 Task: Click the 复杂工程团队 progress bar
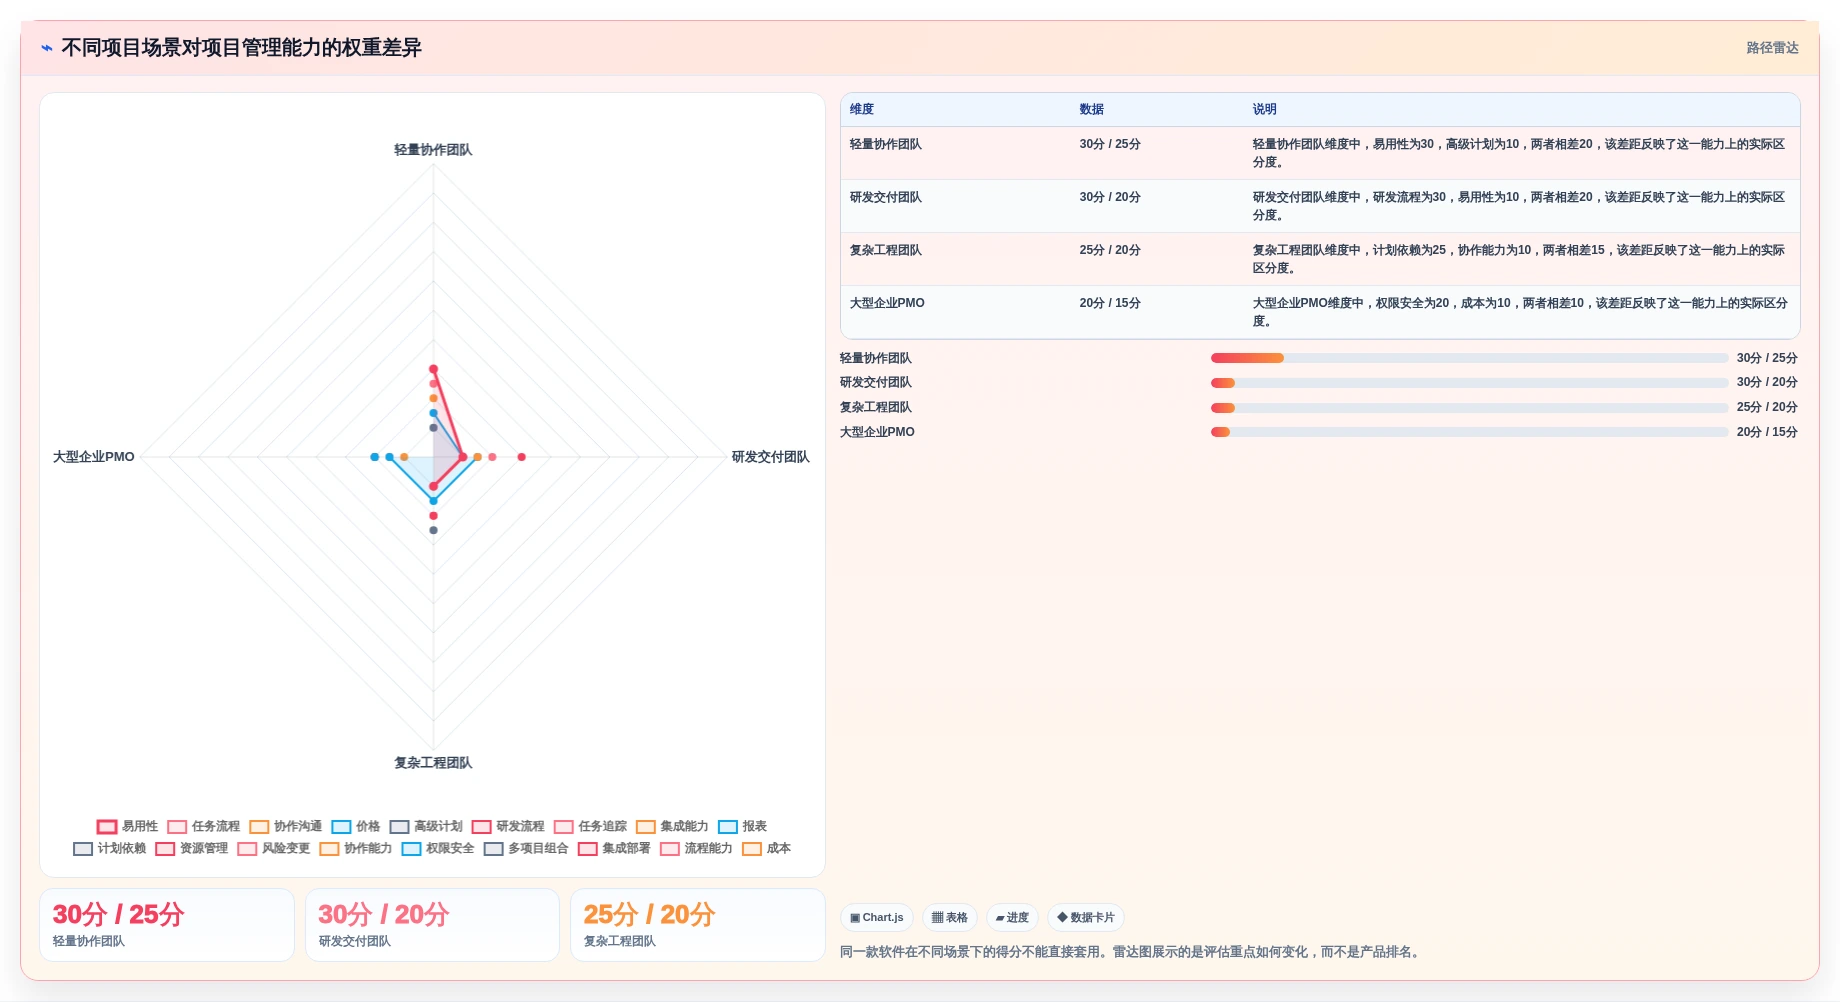pos(1469,408)
